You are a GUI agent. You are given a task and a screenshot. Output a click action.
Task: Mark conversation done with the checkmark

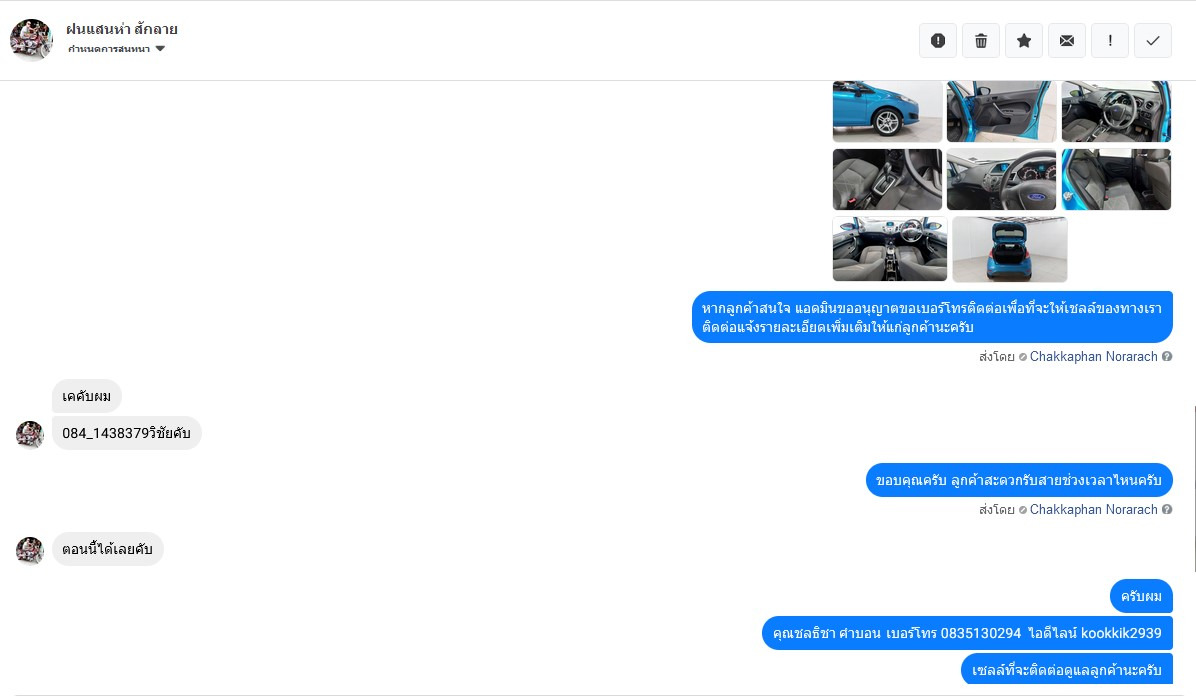[x=1153, y=40]
